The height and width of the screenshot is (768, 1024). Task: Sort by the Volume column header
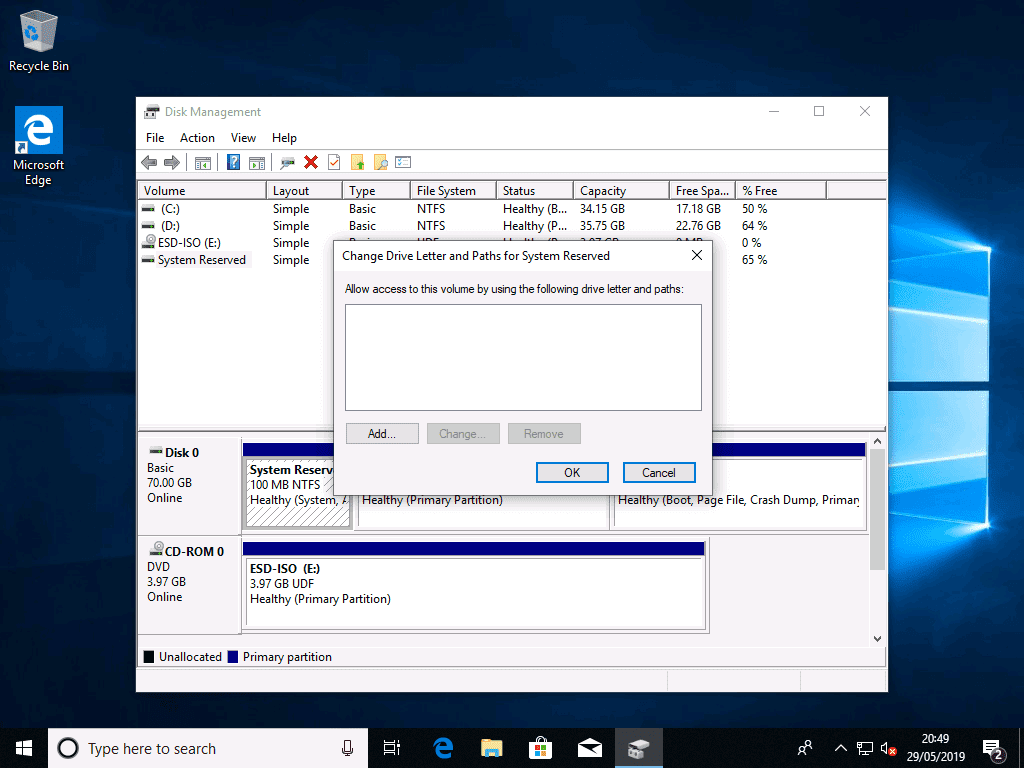(x=202, y=191)
